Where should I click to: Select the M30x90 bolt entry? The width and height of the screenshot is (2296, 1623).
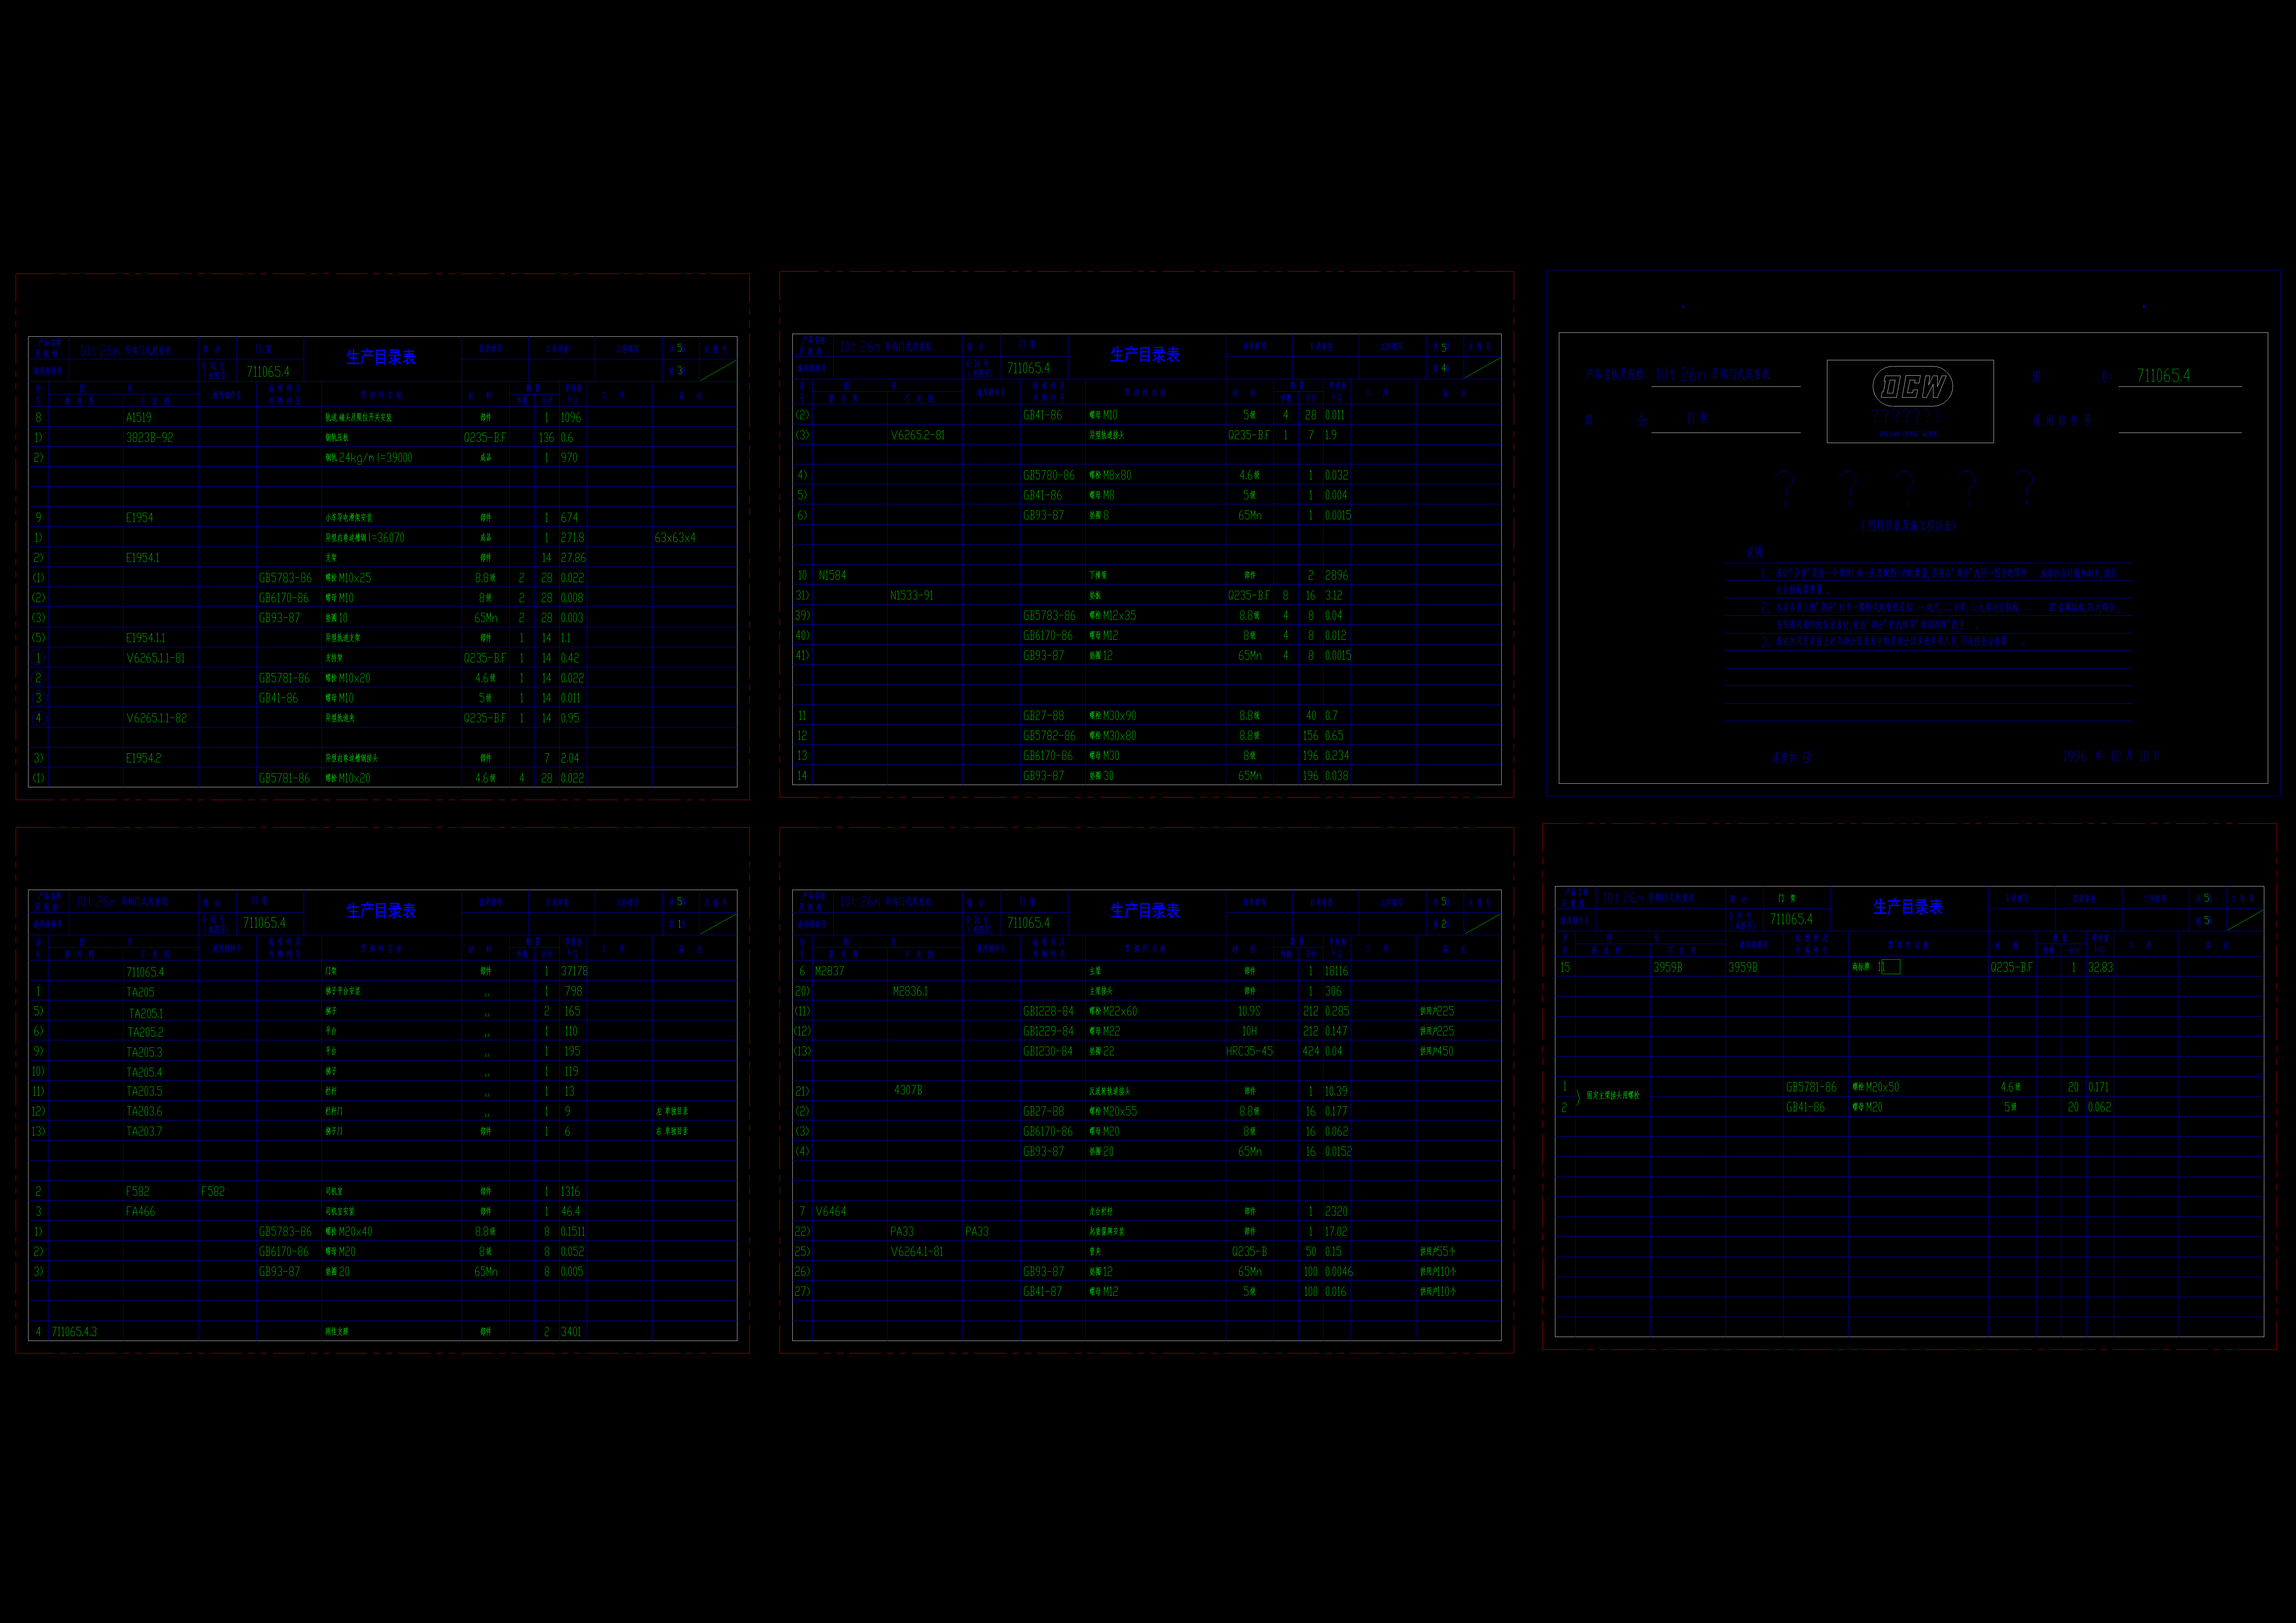pos(1113,716)
